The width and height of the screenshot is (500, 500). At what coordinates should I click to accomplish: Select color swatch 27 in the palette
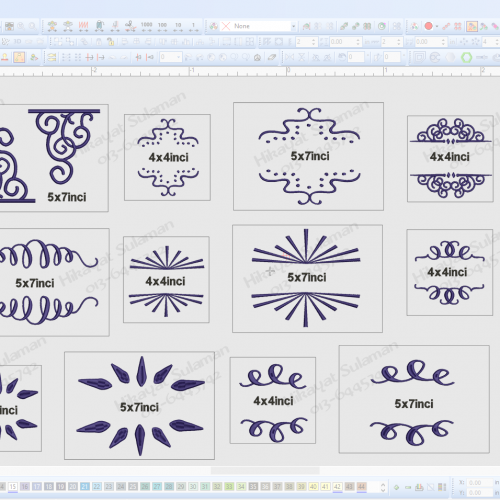click(x=157, y=487)
